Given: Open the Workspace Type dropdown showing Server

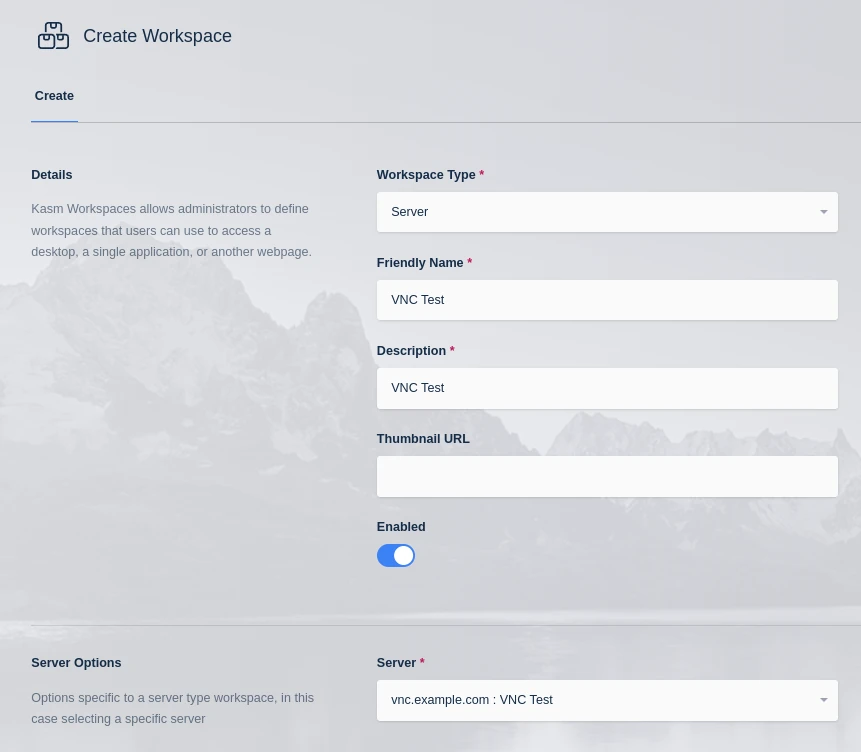Looking at the screenshot, I should pyautogui.click(x=607, y=212).
